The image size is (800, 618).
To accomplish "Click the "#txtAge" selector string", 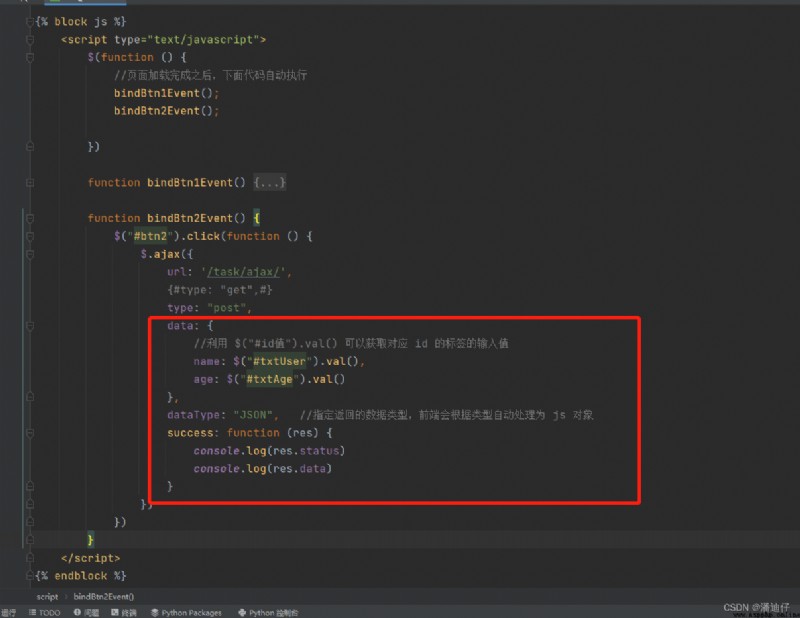I will 269,379.
